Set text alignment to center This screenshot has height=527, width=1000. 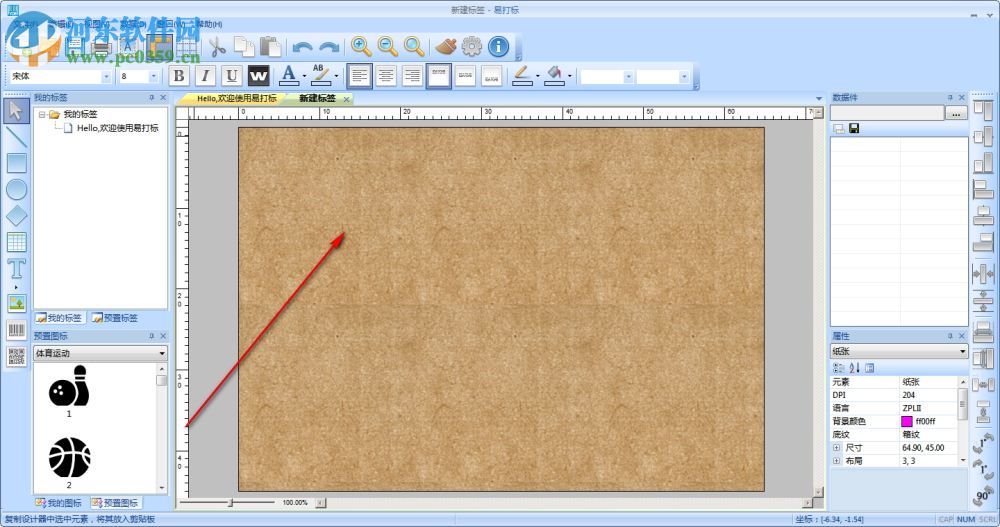[x=386, y=76]
